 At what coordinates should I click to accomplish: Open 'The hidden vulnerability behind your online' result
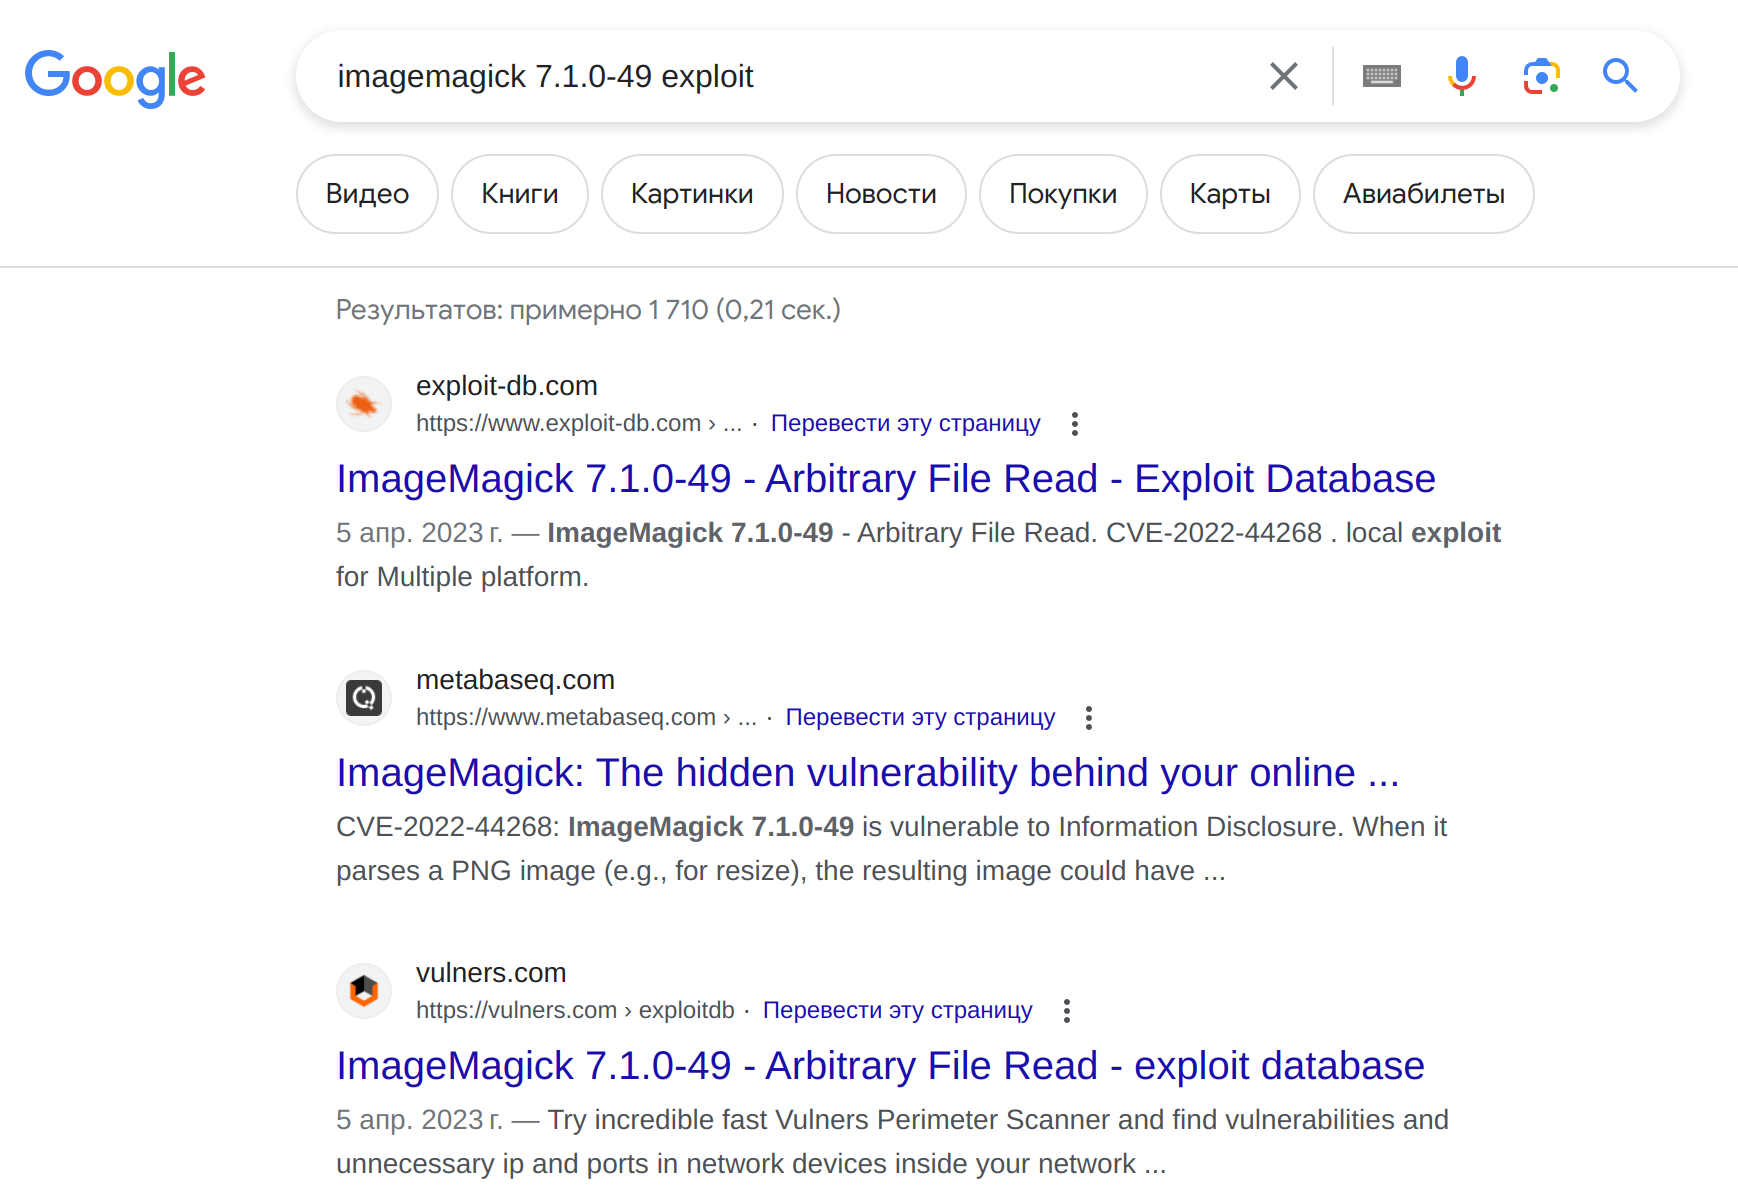[867, 773]
